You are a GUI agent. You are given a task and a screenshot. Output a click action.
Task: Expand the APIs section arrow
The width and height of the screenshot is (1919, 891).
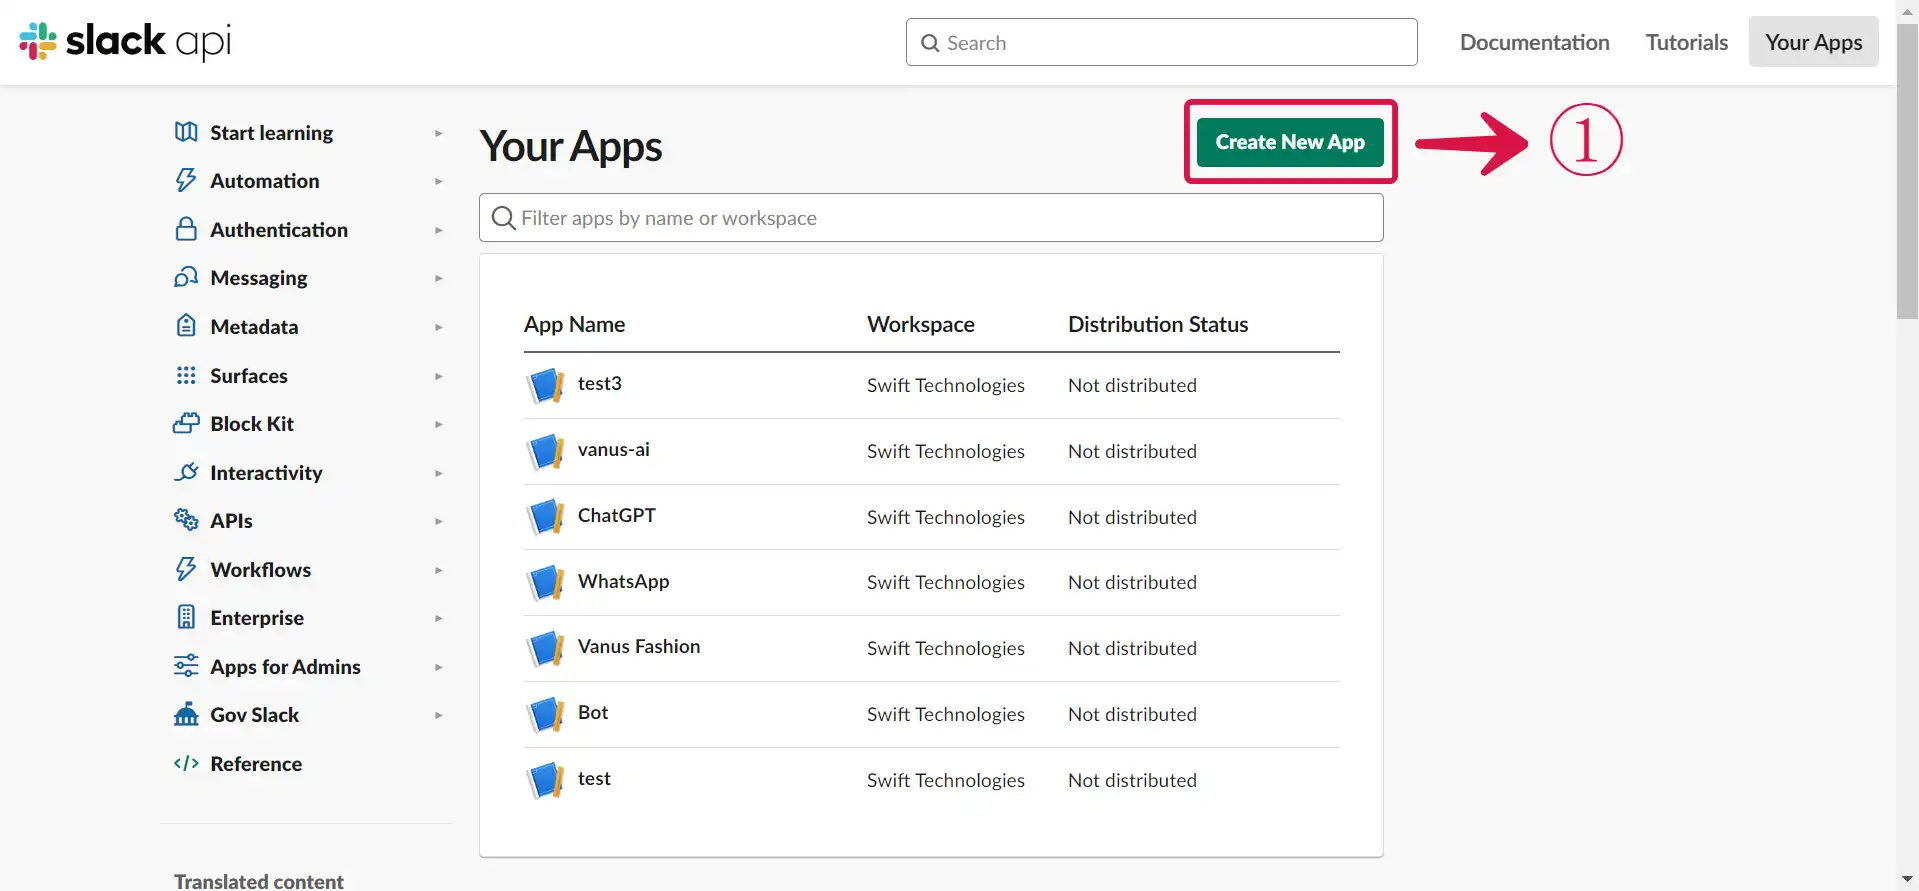(438, 521)
